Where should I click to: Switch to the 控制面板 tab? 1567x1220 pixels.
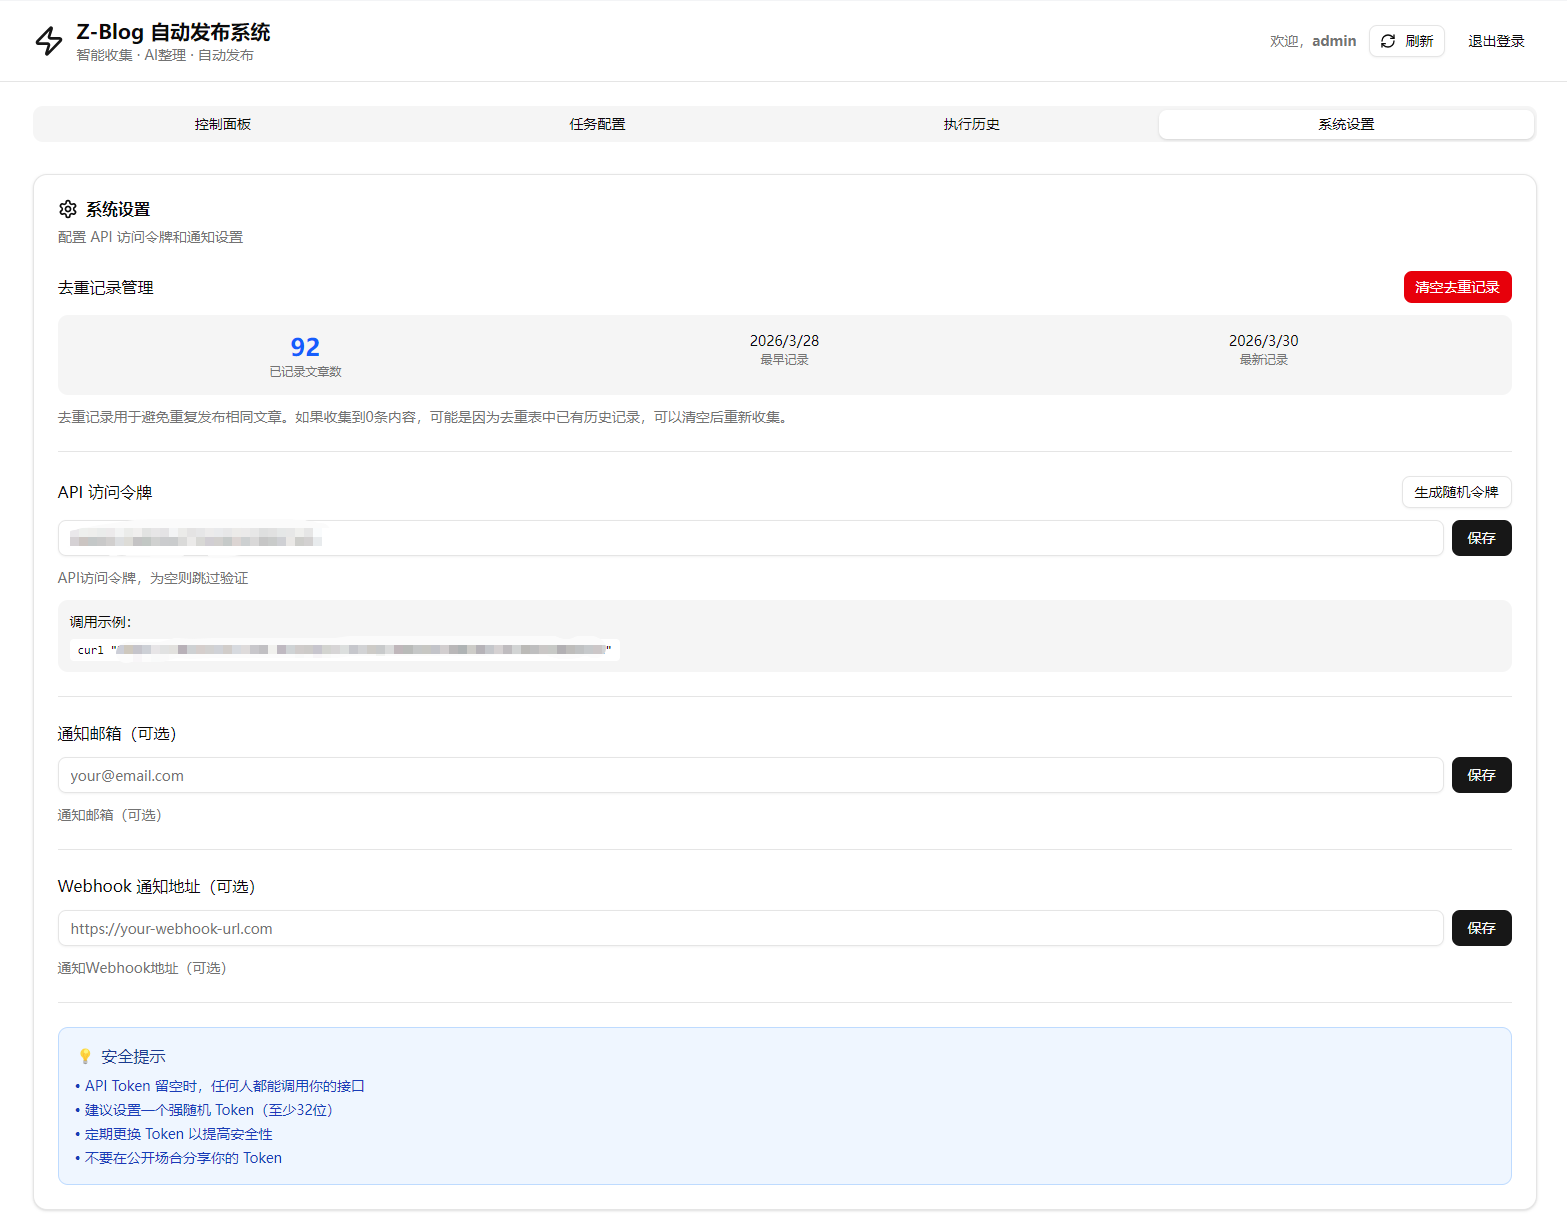[x=222, y=124]
